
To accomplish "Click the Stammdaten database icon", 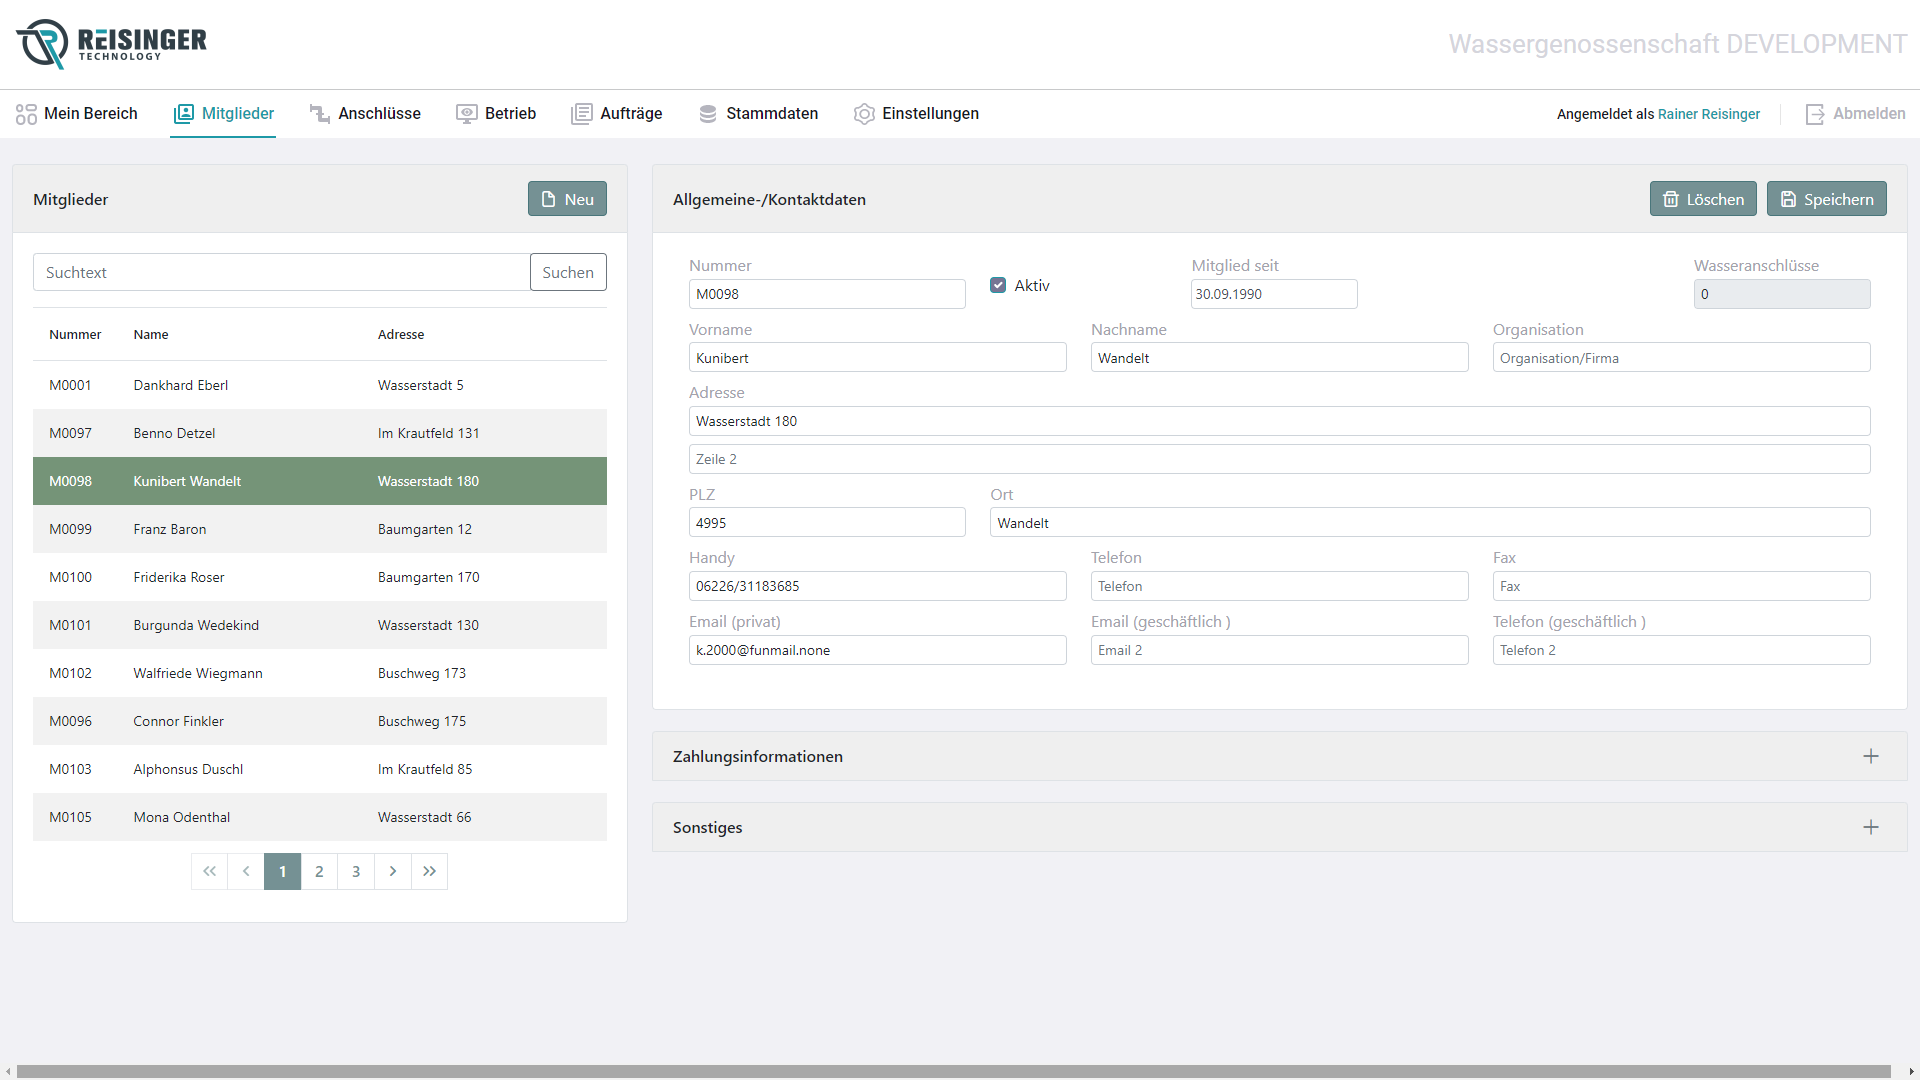I will [x=708, y=114].
